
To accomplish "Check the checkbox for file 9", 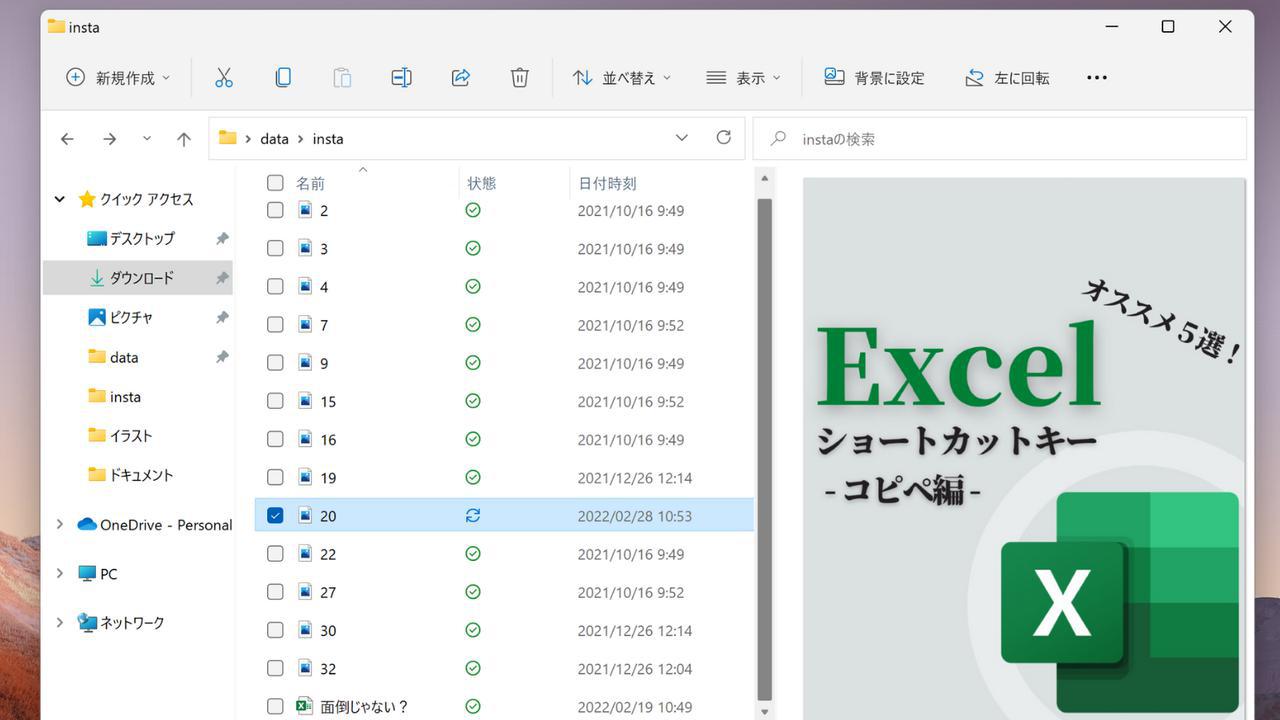I will point(275,363).
